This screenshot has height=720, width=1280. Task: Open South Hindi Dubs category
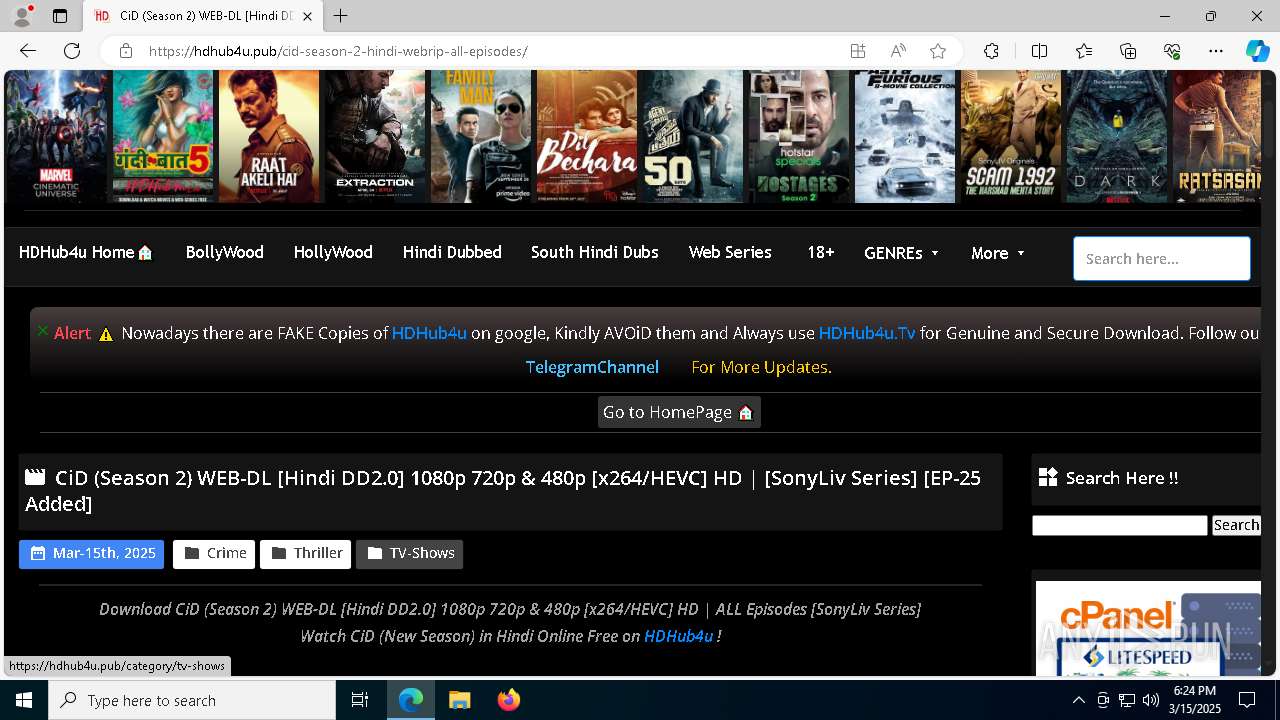click(594, 253)
